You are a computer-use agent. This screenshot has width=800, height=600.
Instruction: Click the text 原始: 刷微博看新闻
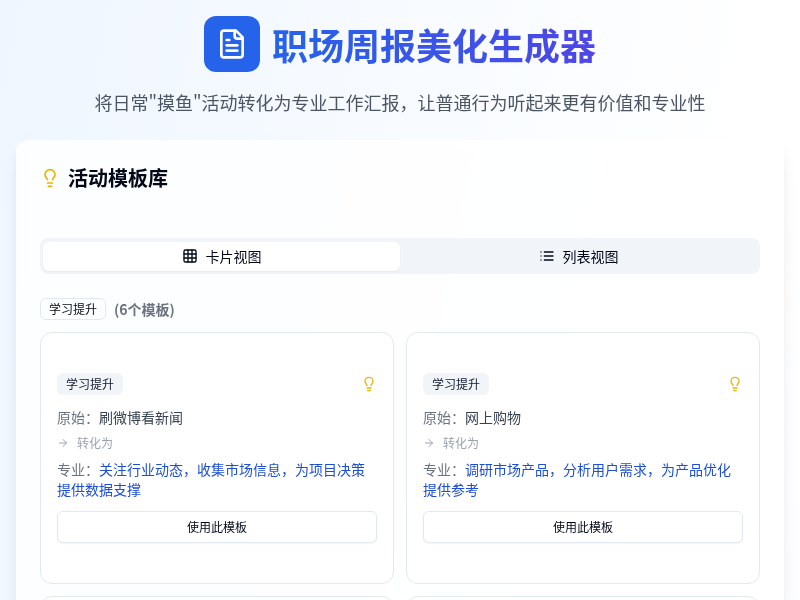(120, 418)
